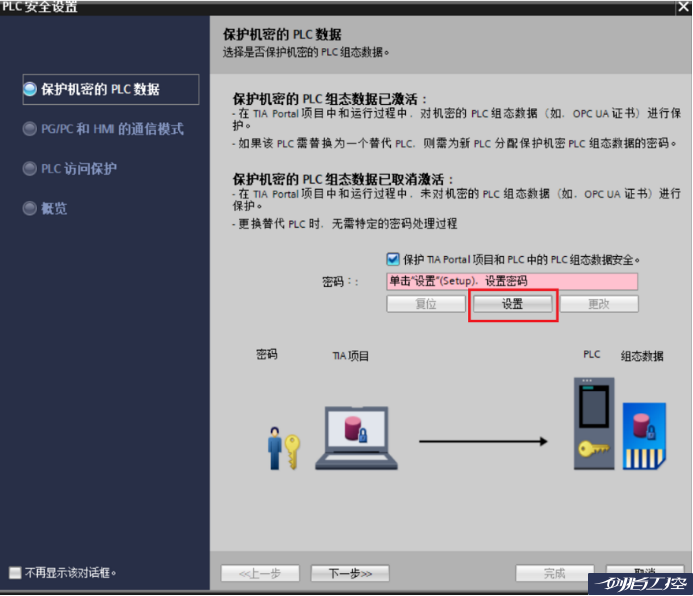Click the PLC device icon with key
Screen dimensions: 693x596
pyautogui.click(x=594, y=424)
